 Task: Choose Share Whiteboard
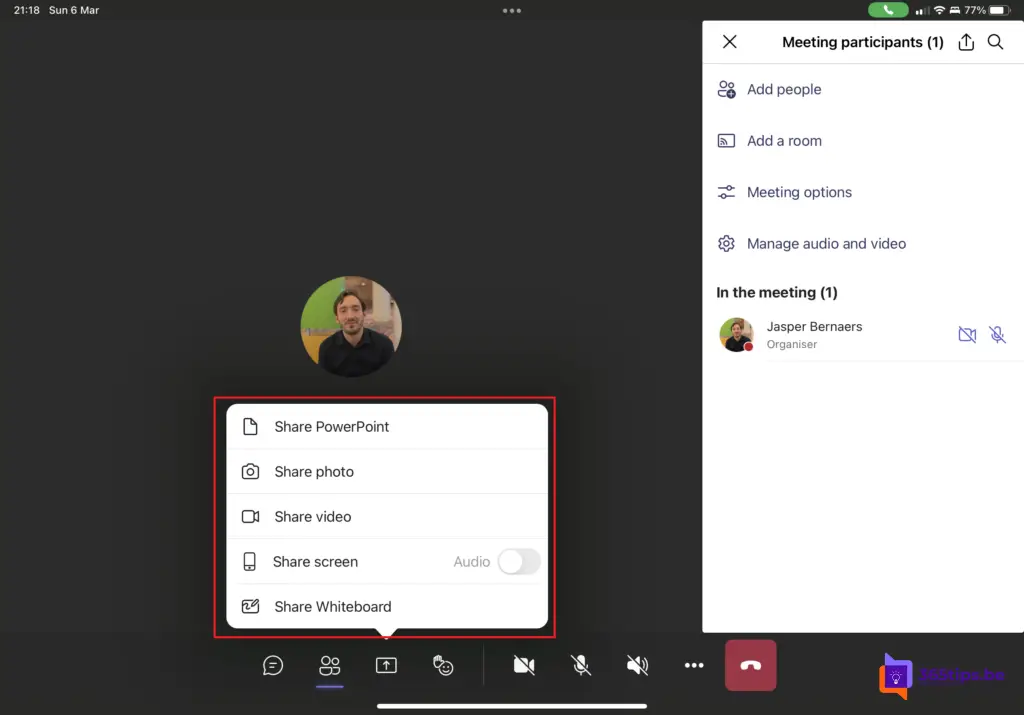(387, 607)
